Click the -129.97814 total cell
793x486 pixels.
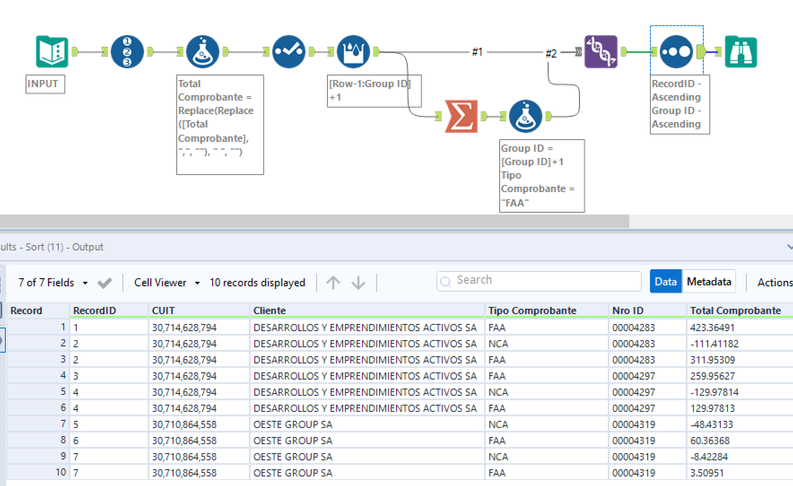point(740,392)
